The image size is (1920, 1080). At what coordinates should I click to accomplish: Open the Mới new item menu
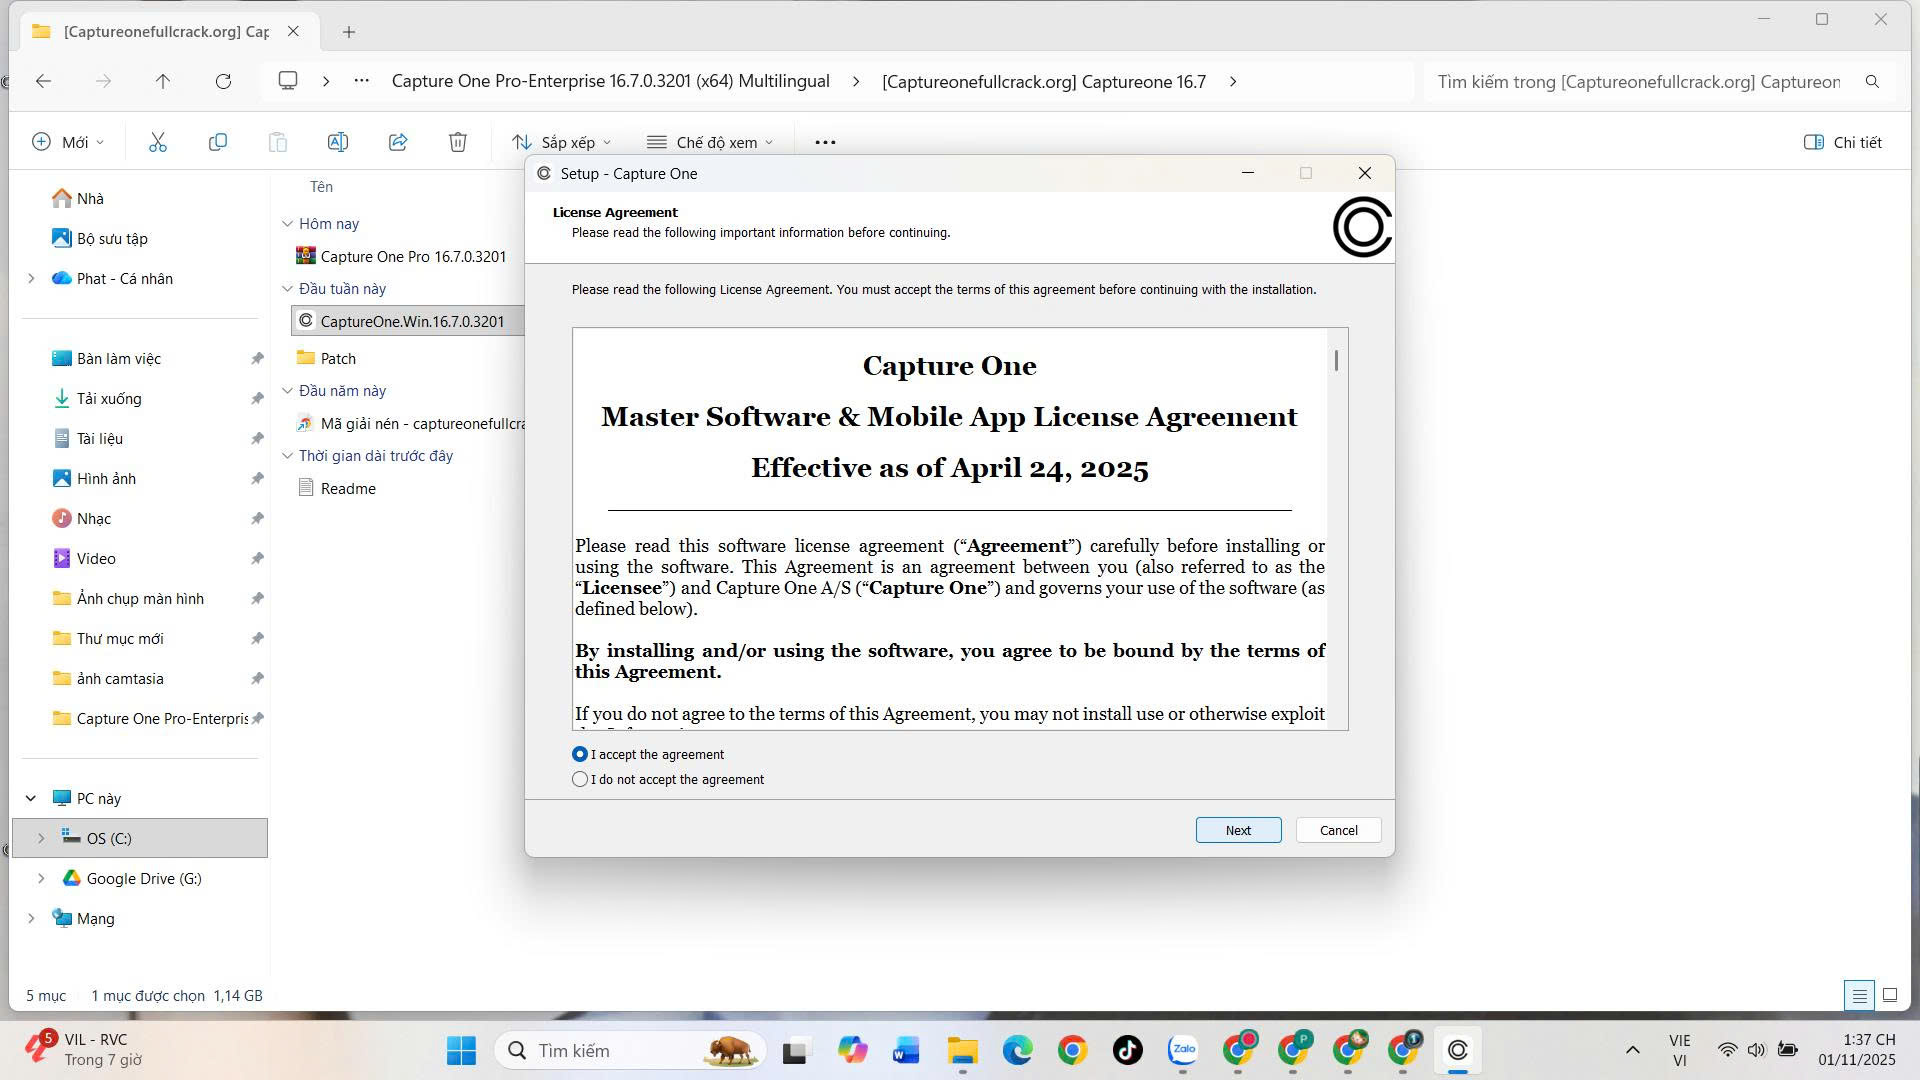point(68,142)
